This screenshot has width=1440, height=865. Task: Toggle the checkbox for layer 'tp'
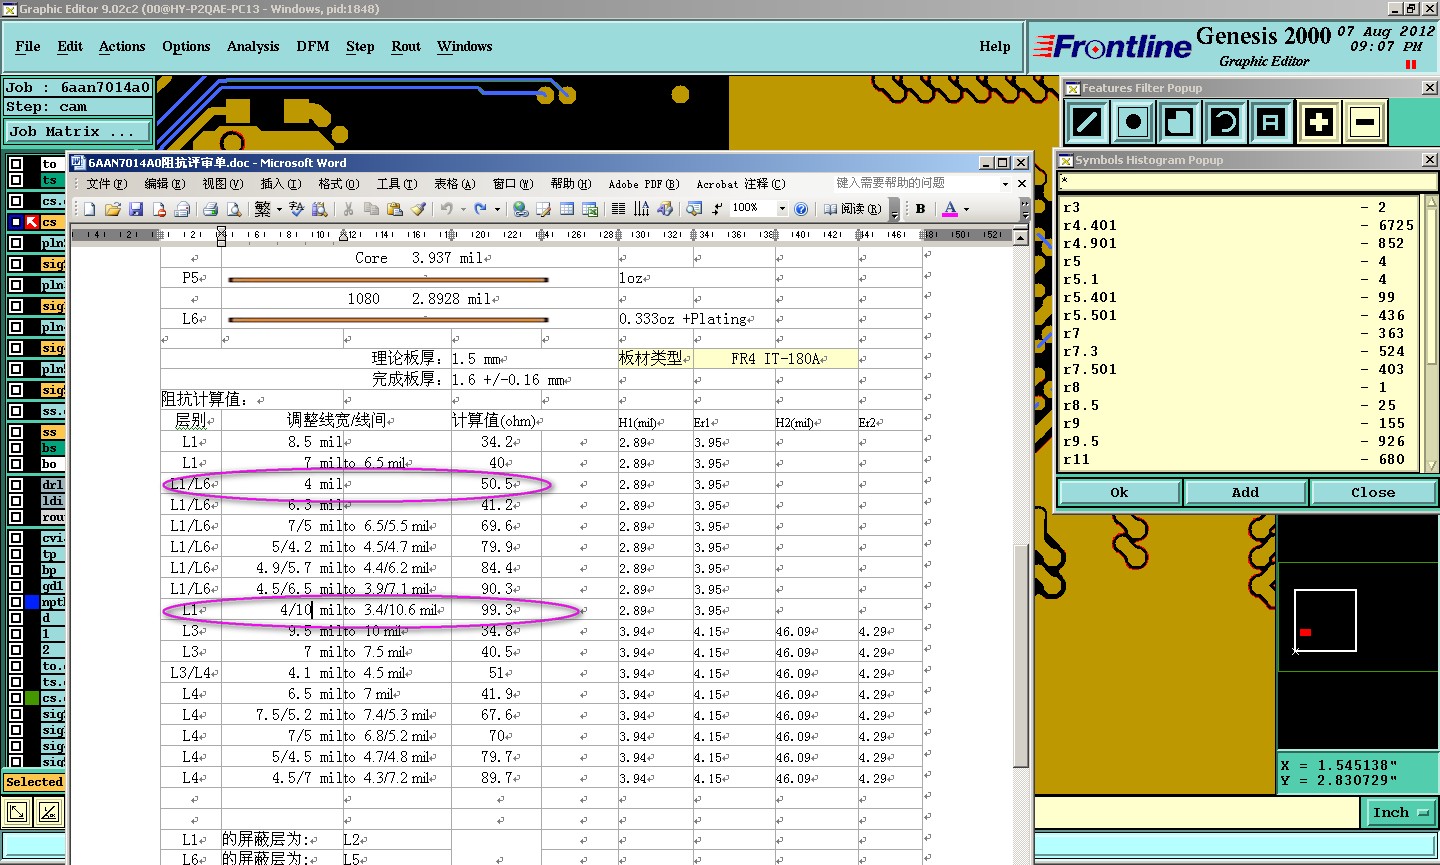click(16, 554)
